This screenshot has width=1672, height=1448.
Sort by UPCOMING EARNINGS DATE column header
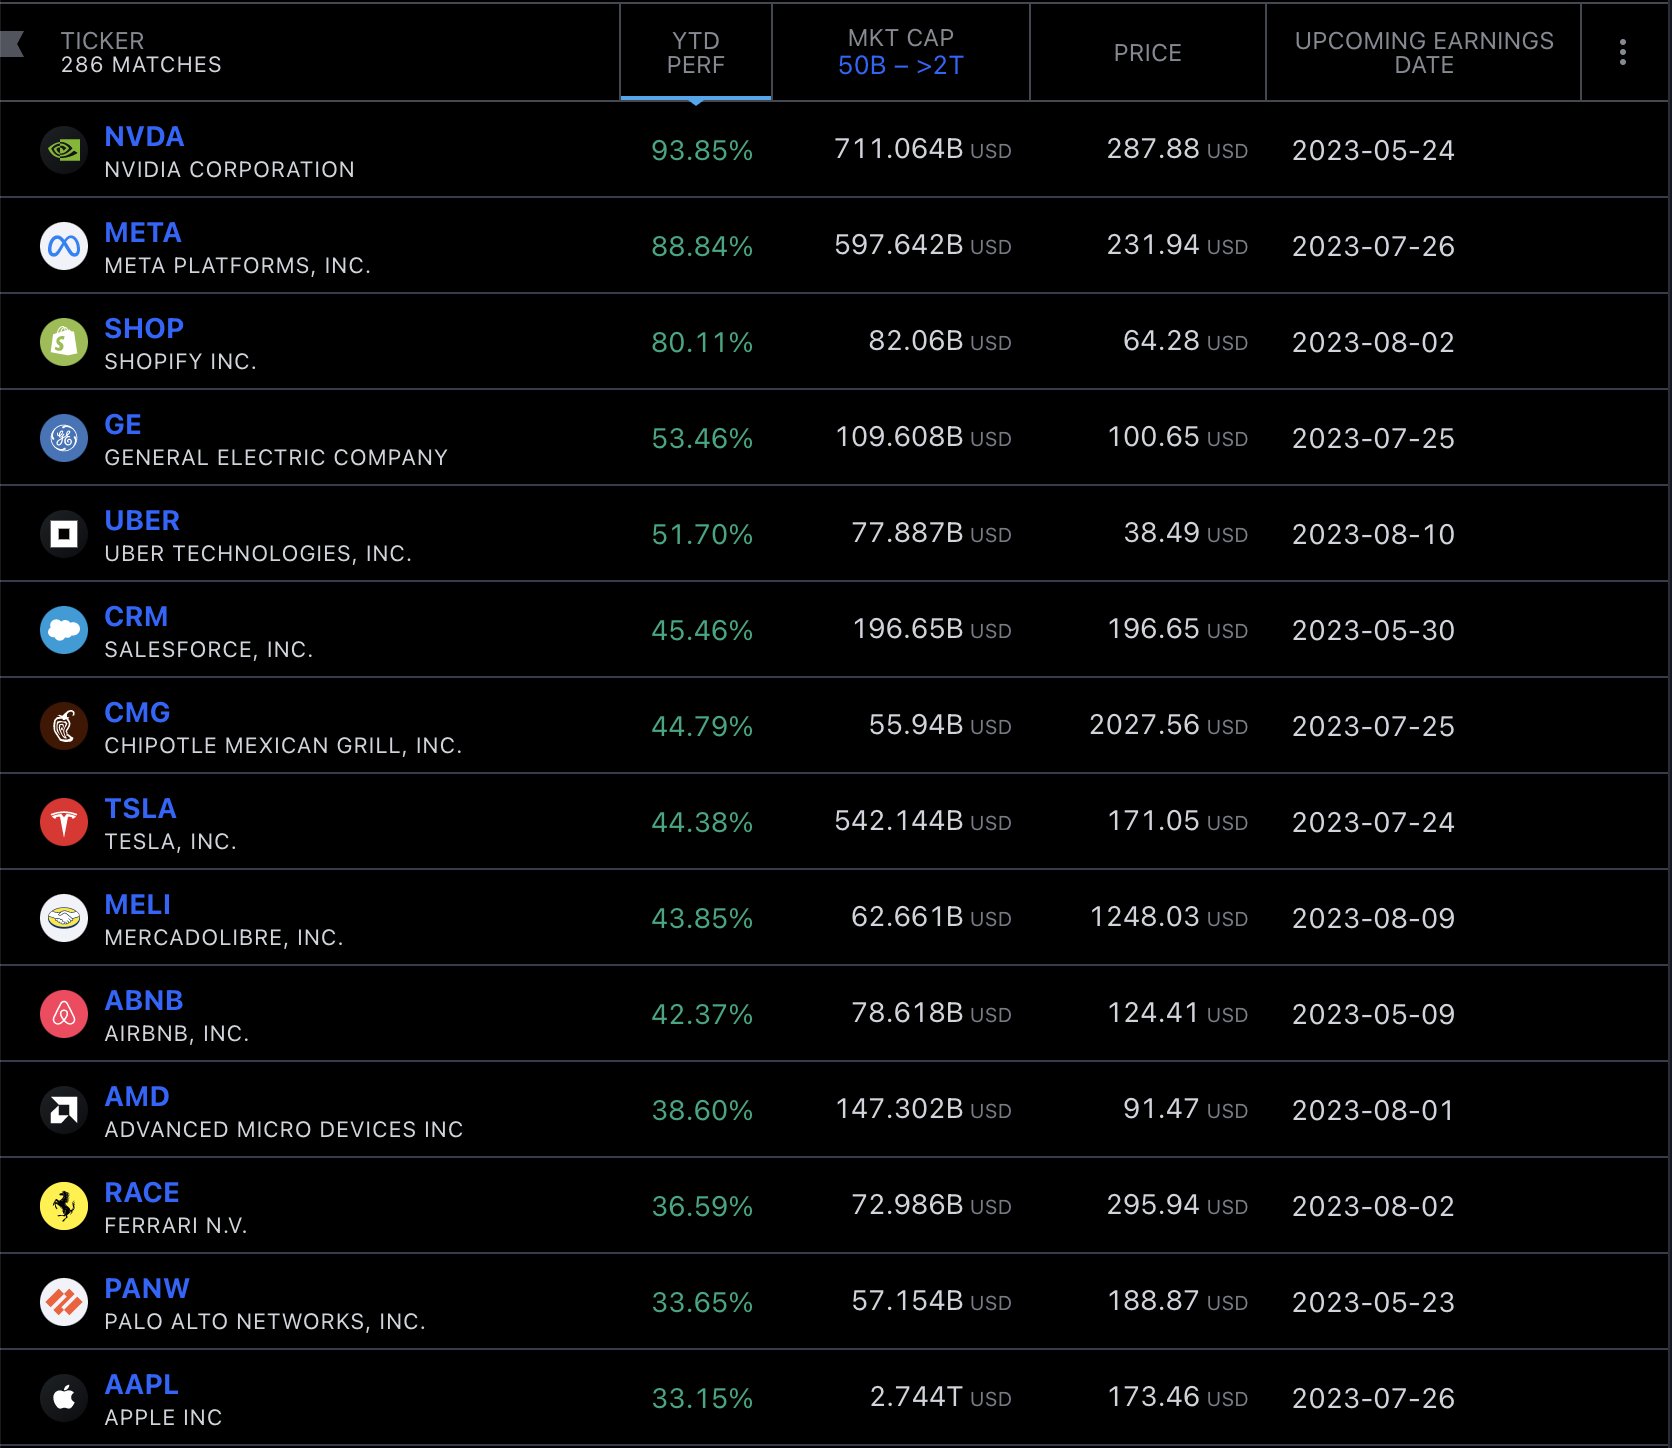click(x=1424, y=52)
